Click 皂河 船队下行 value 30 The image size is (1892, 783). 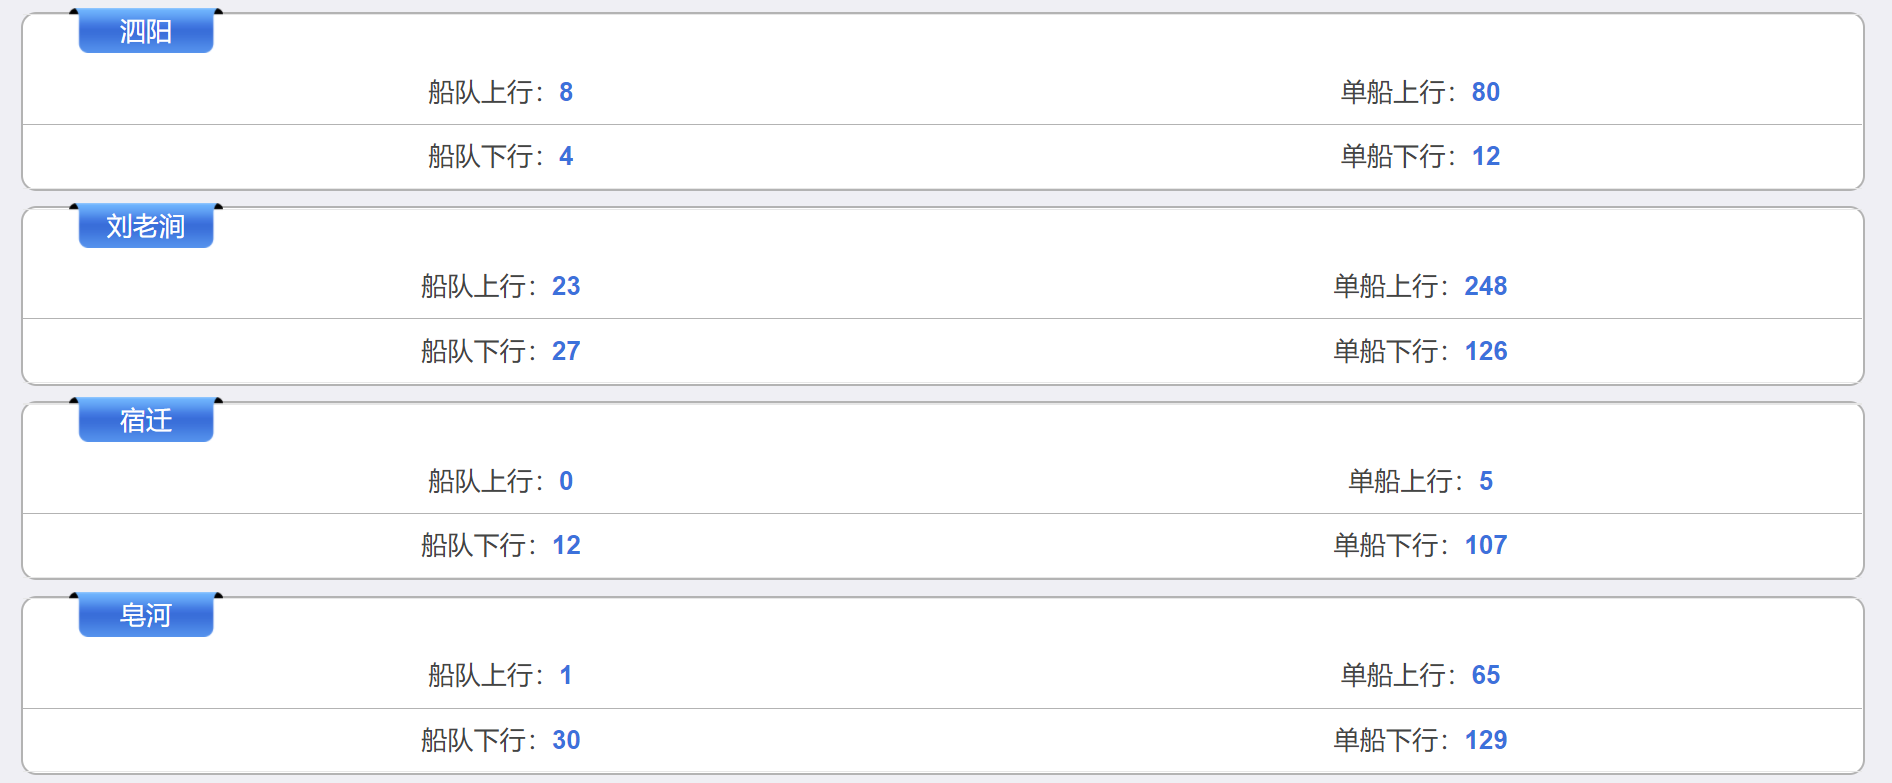click(x=566, y=740)
